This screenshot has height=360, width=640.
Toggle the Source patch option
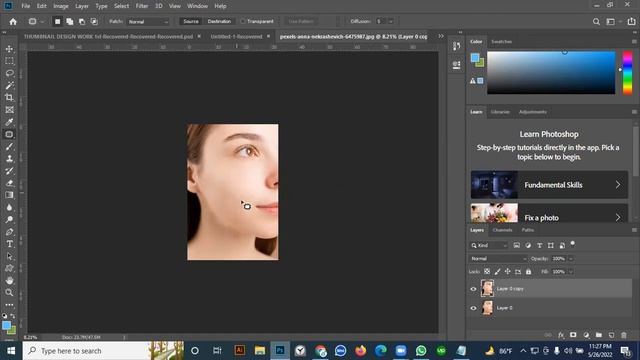191,21
